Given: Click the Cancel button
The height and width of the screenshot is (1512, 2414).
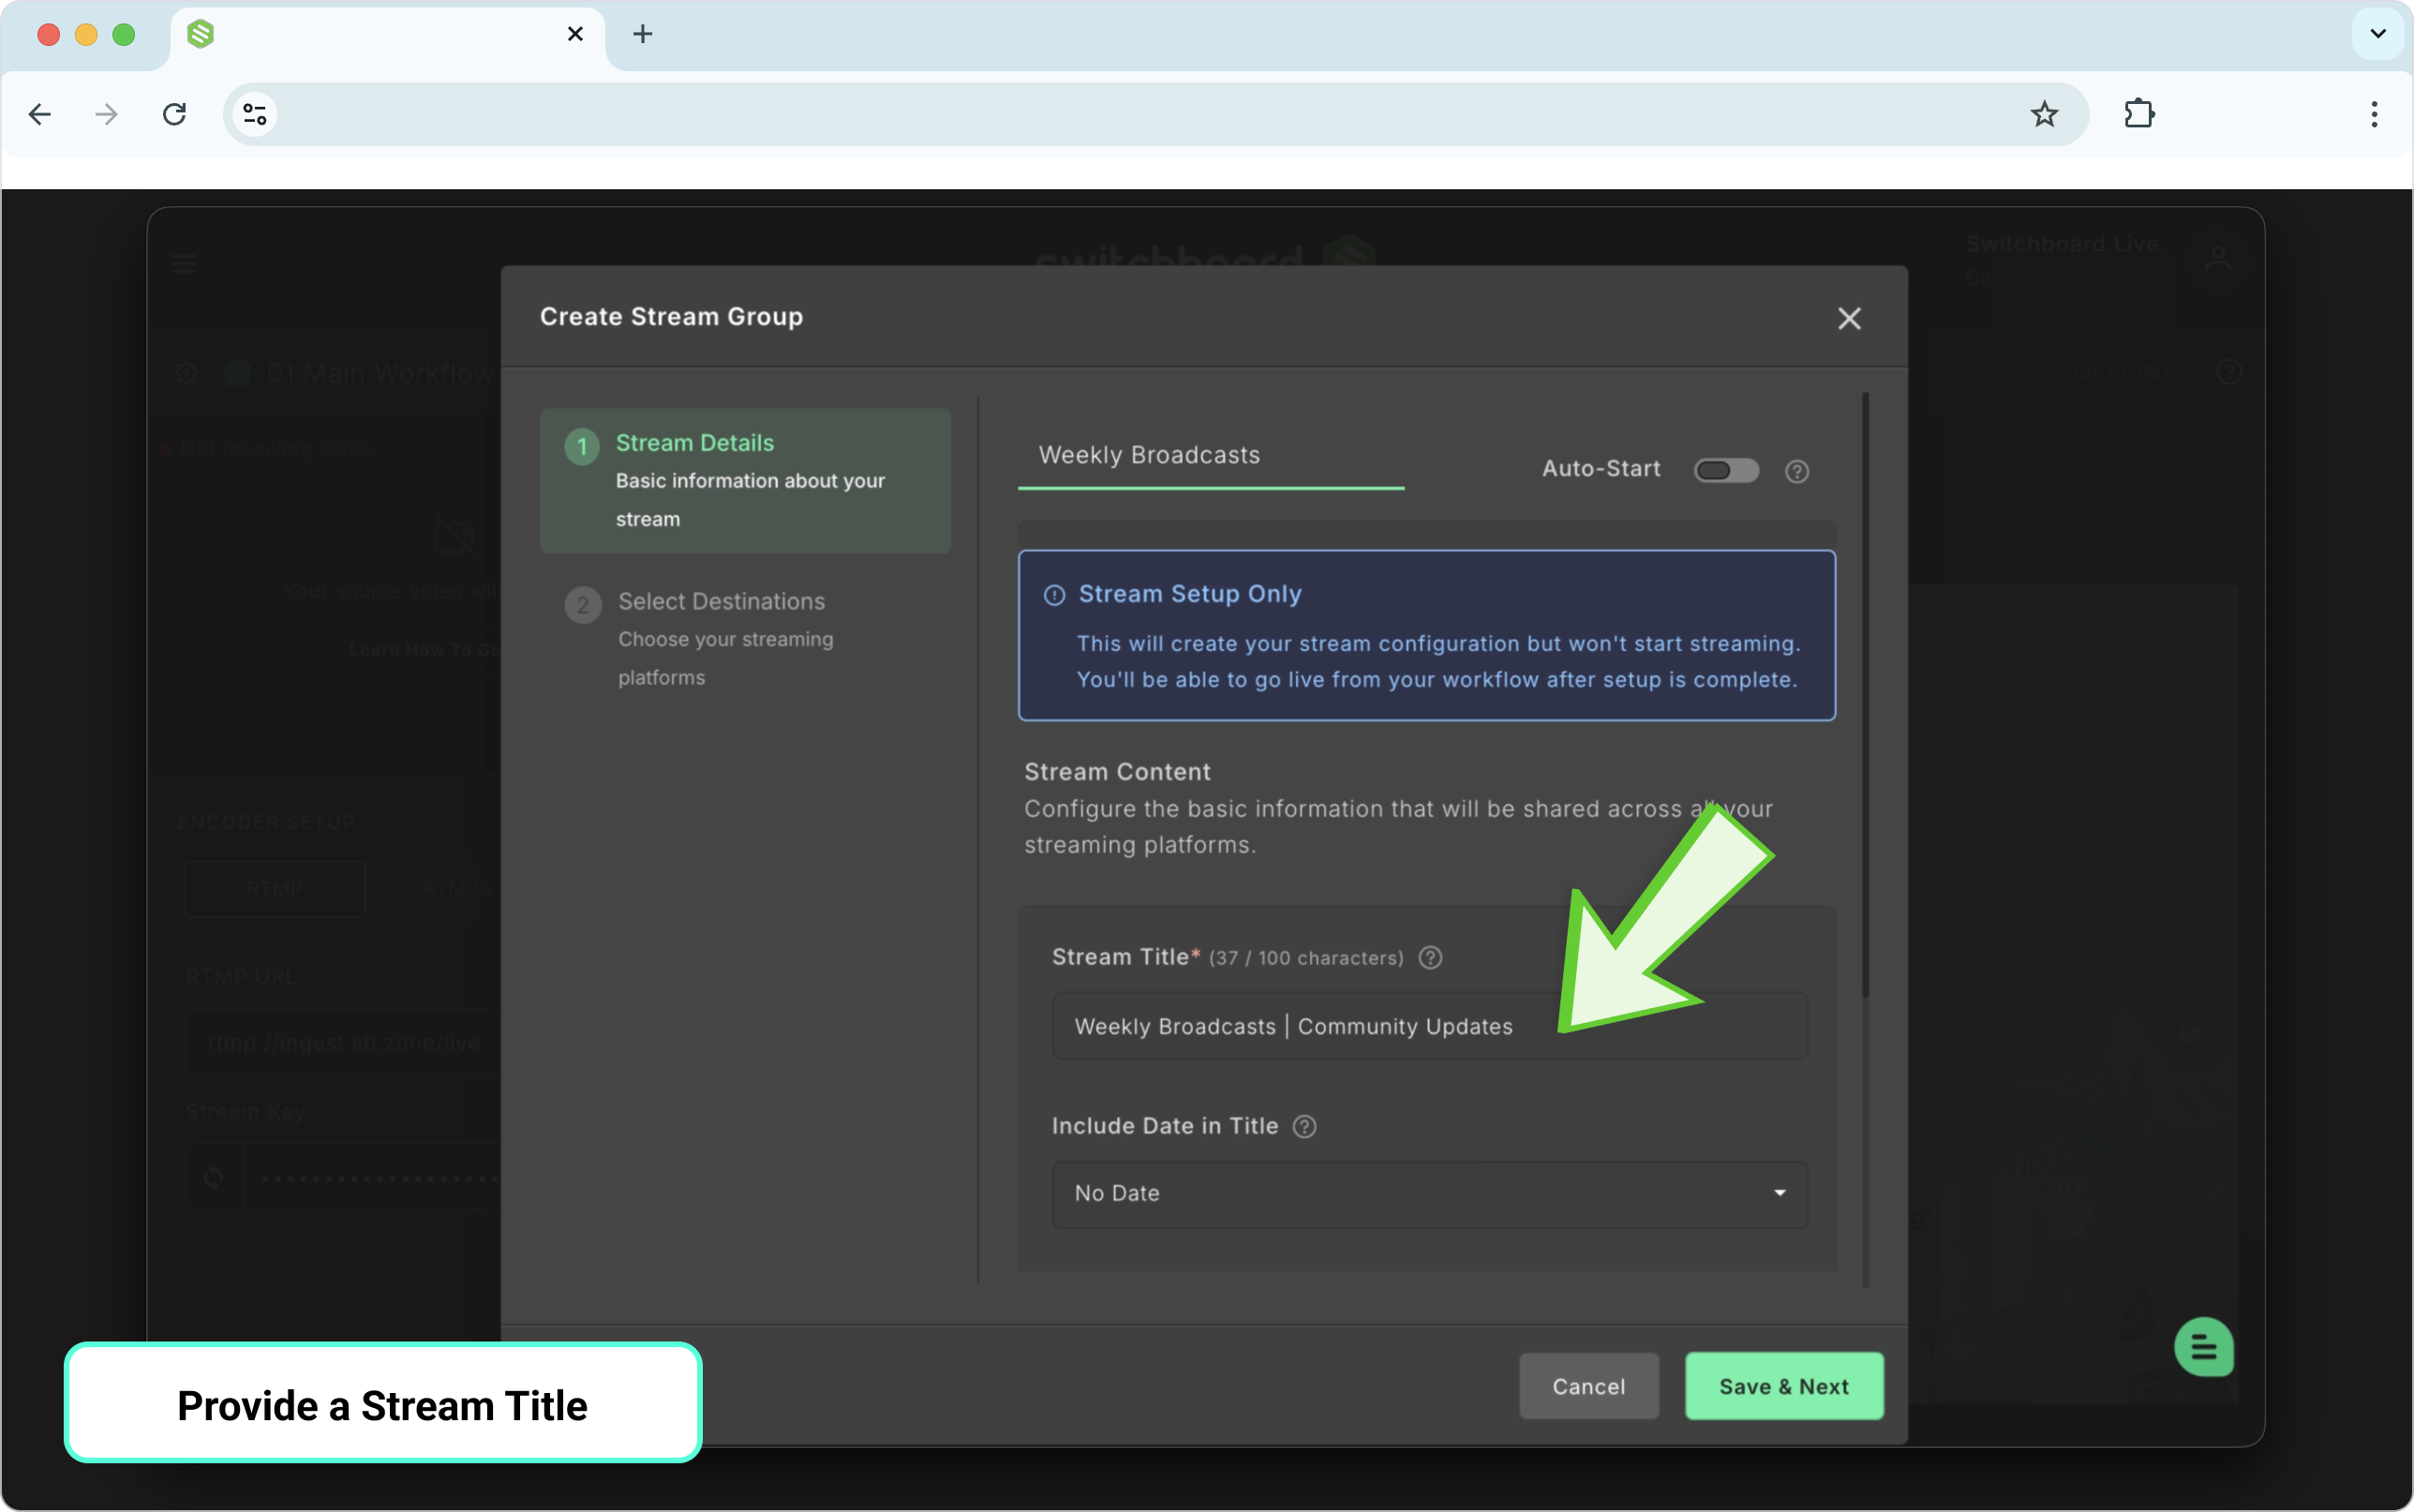Looking at the screenshot, I should pos(1589,1386).
